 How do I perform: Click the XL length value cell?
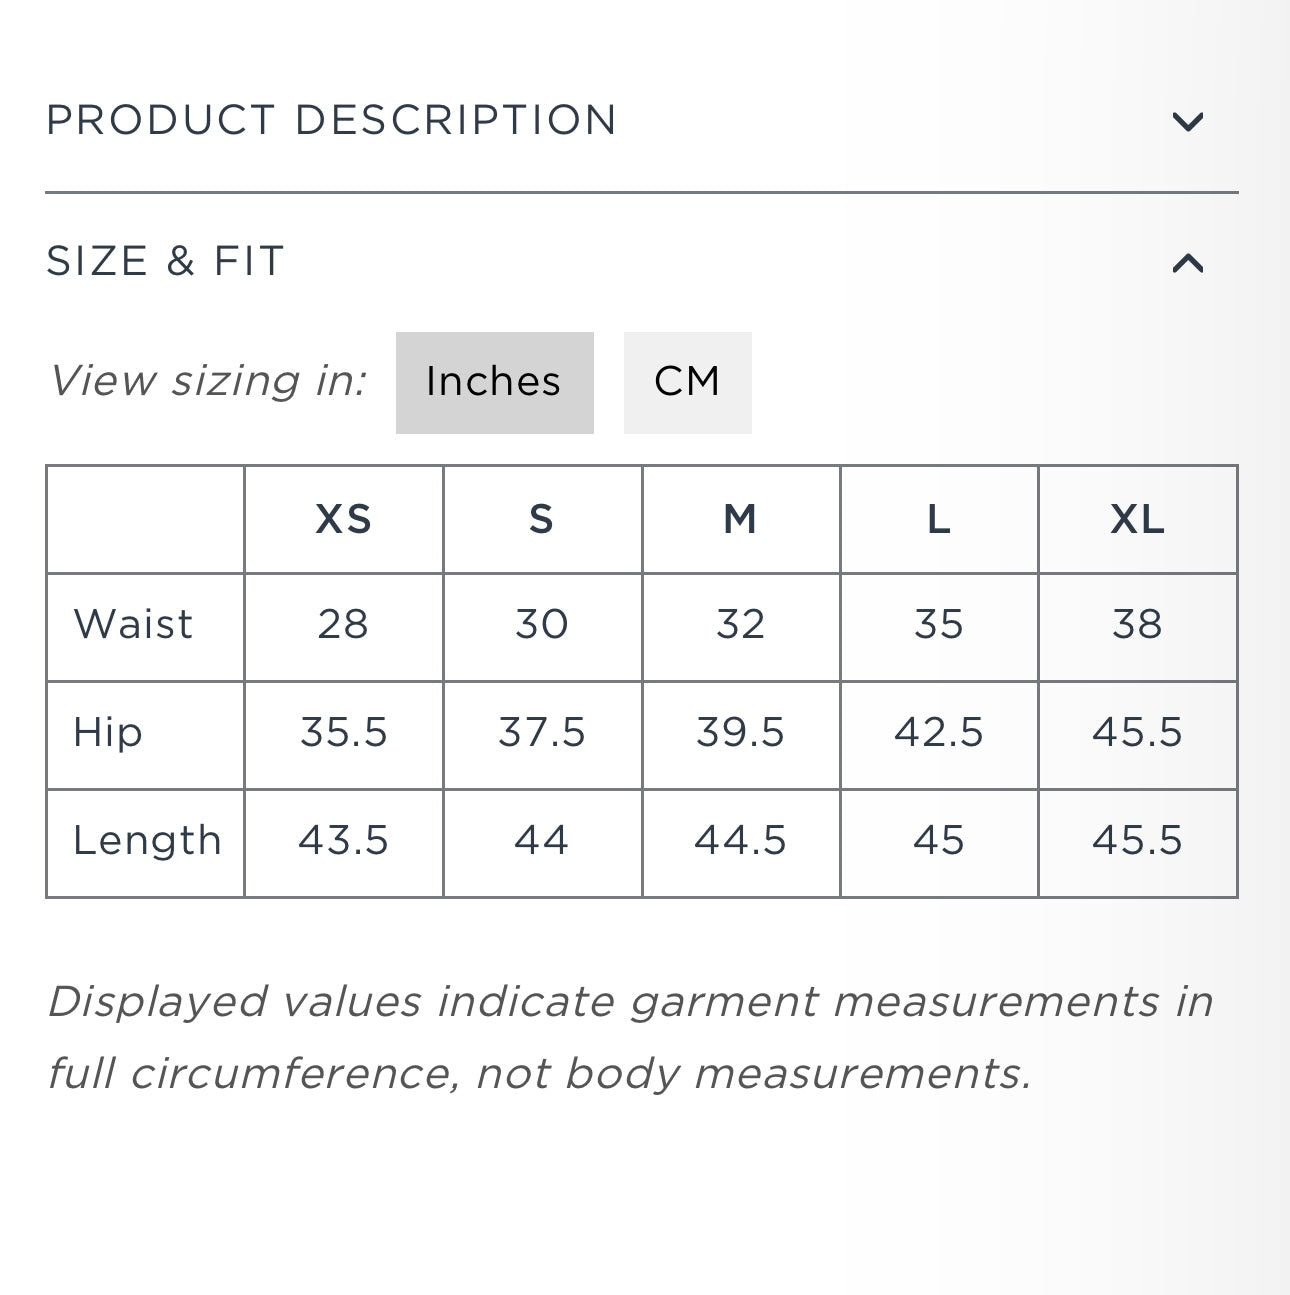[x=1137, y=841]
